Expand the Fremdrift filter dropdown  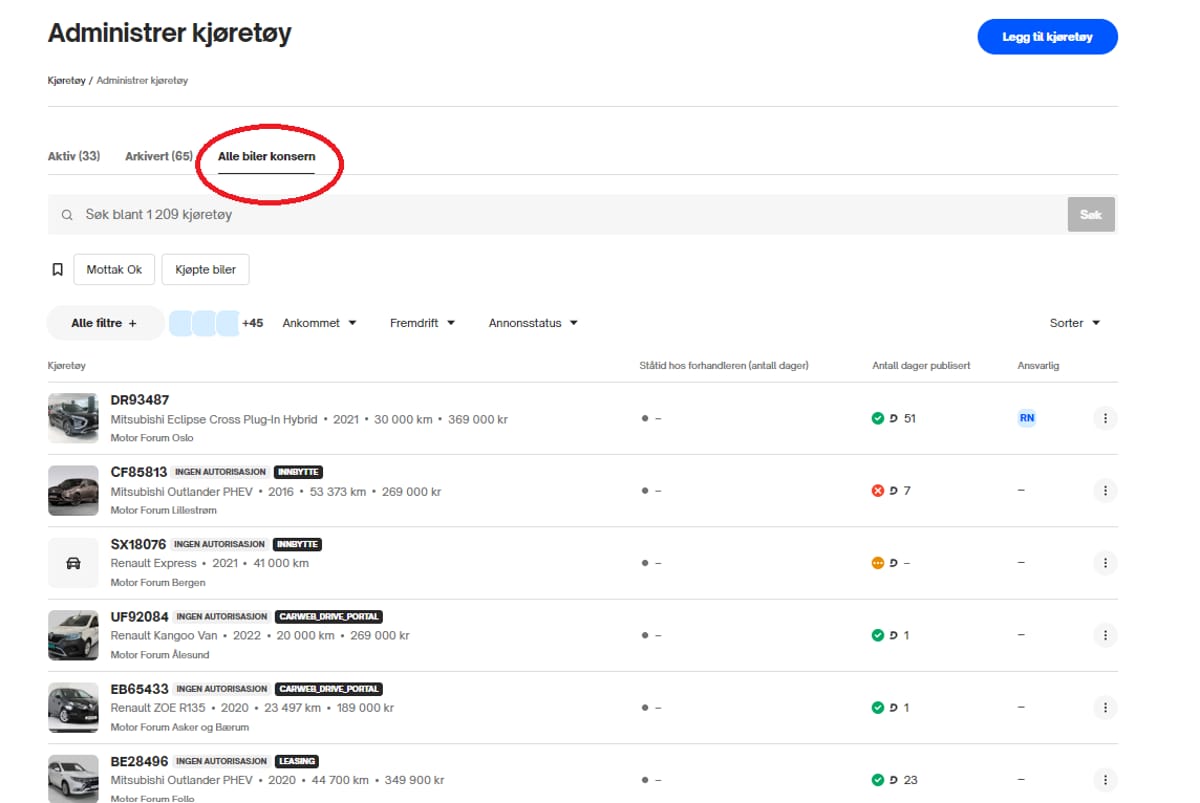[422, 323]
